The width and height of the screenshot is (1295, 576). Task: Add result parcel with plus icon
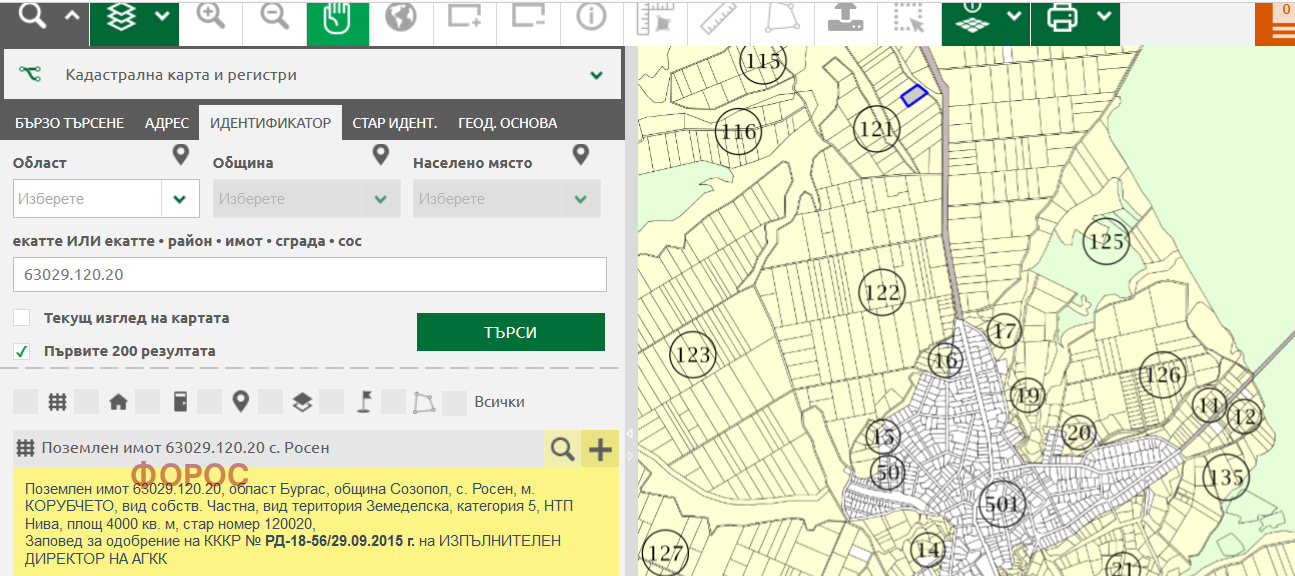click(x=600, y=449)
